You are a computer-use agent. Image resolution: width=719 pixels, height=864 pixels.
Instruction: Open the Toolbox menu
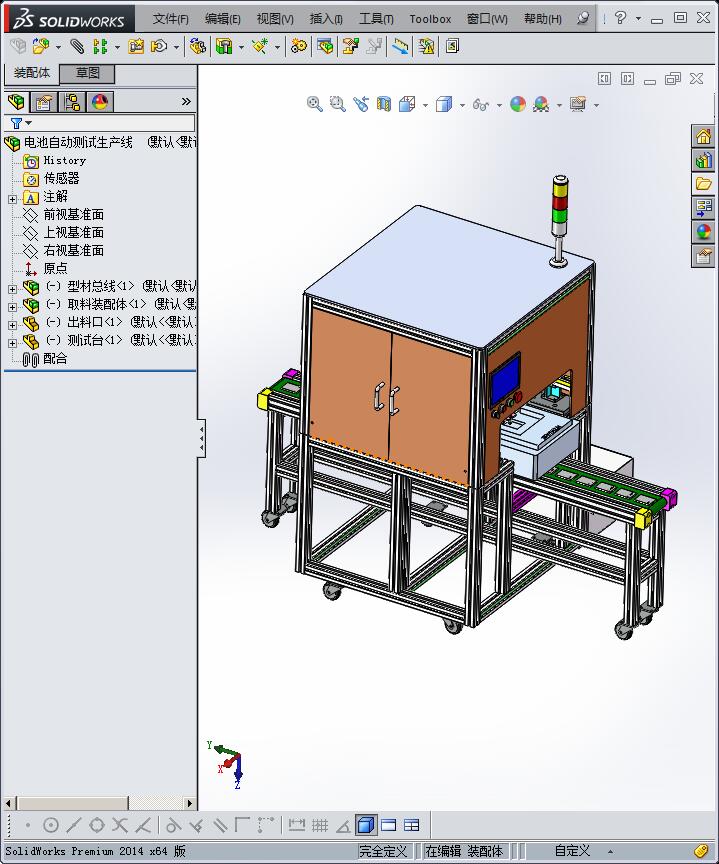point(430,19)
